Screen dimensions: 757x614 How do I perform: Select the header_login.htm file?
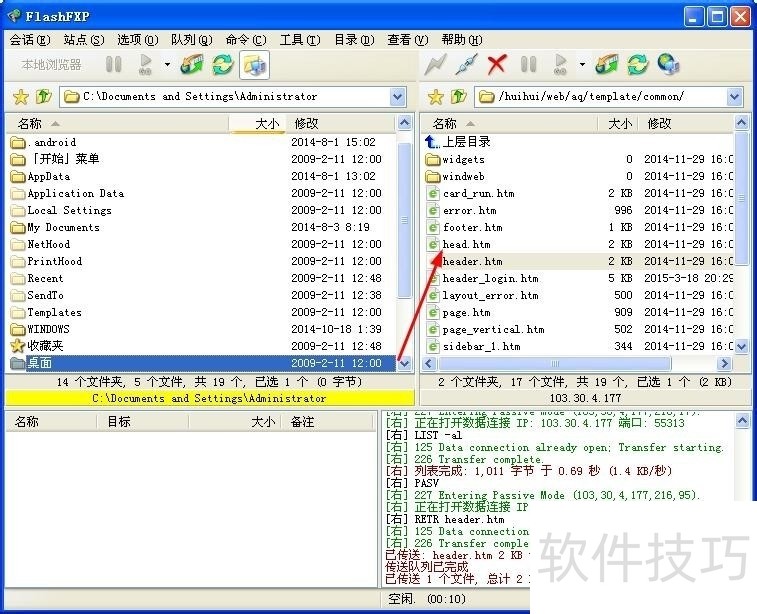point(578,279)
